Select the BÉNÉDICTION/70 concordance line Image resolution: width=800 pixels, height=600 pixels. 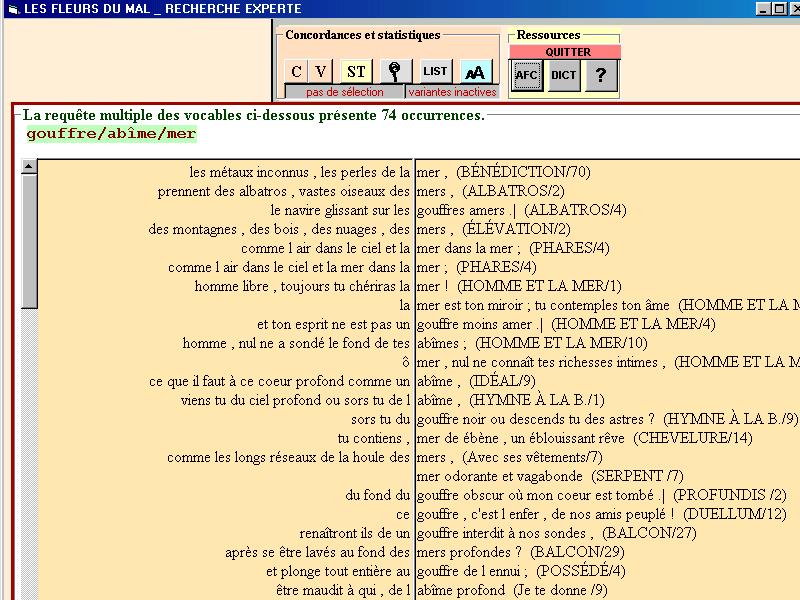pyautogui.click(x=504, y=172)
